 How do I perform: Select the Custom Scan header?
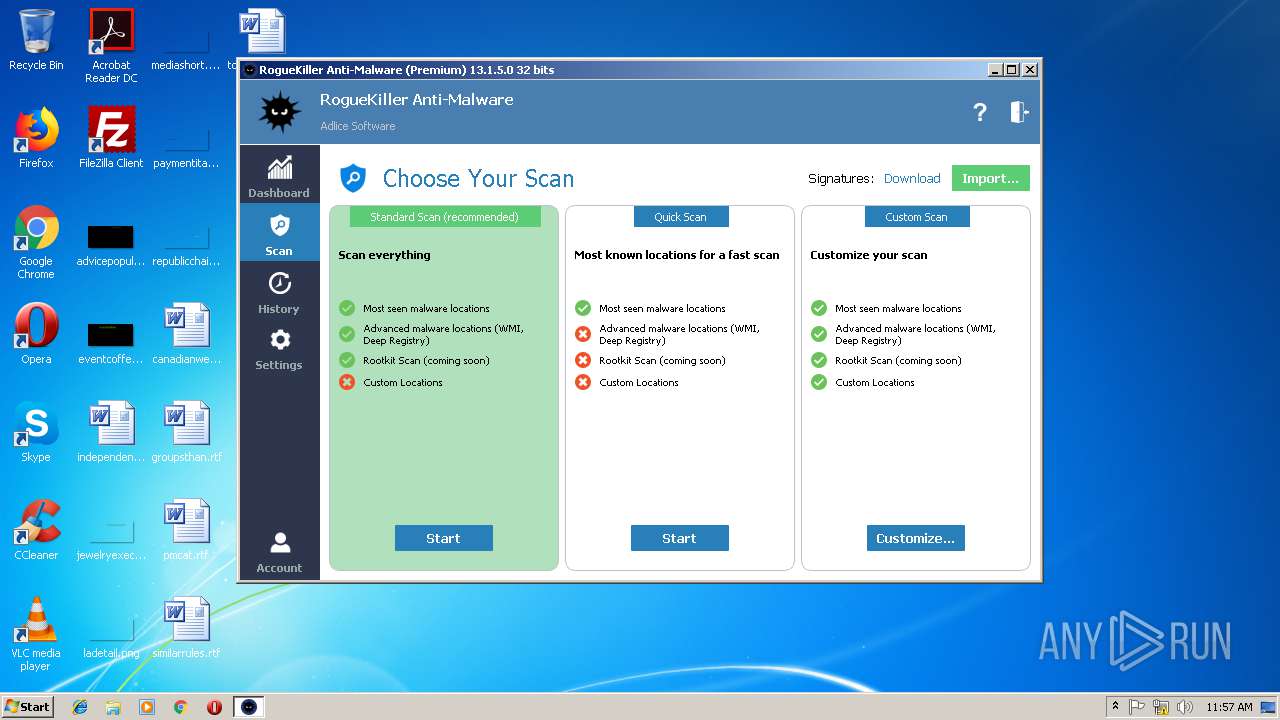(x=916, y=217)
